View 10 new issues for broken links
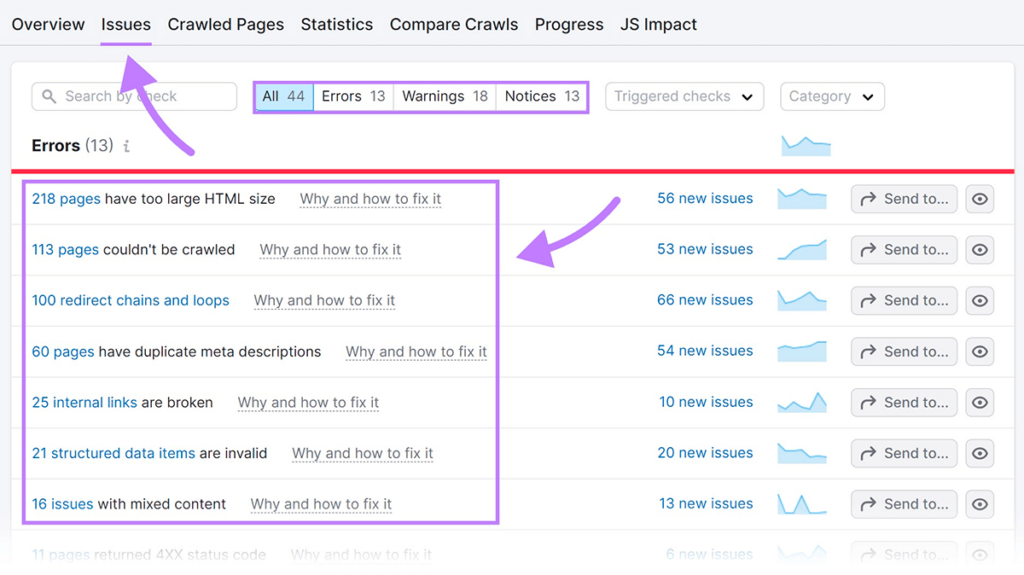 (705, 402)
